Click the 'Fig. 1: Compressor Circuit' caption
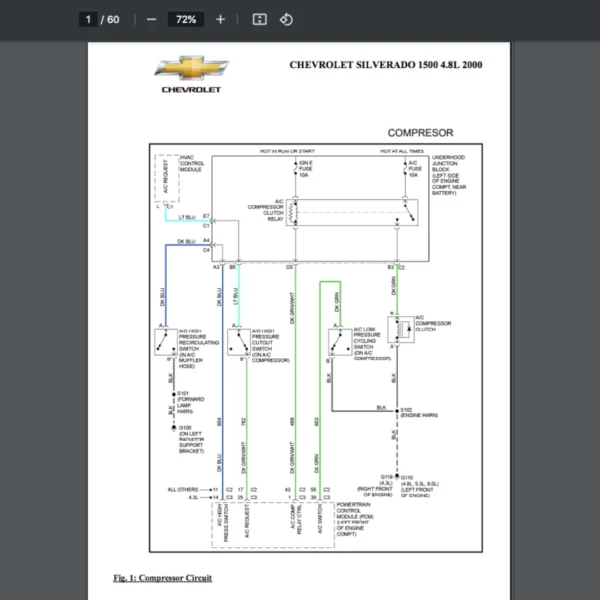This screenshot has width=600, height=600. click(x=163, y=578)
